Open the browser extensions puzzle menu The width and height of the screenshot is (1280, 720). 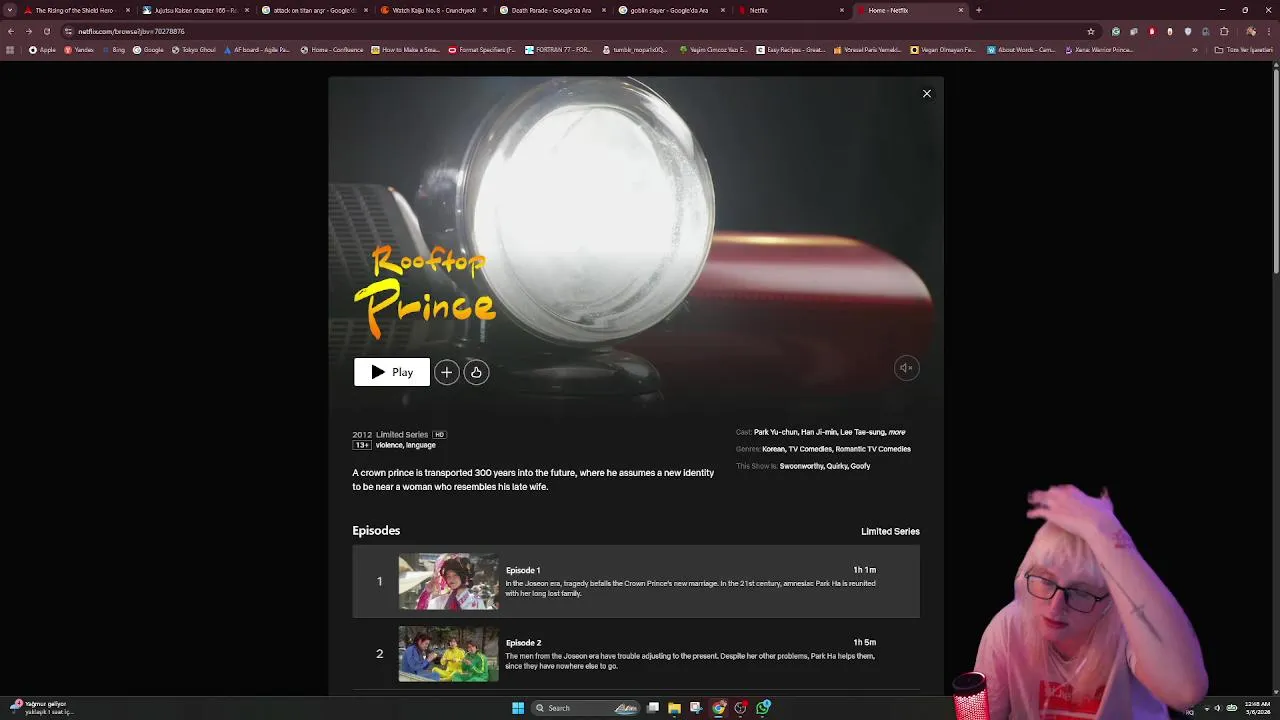click(1224, 31)
